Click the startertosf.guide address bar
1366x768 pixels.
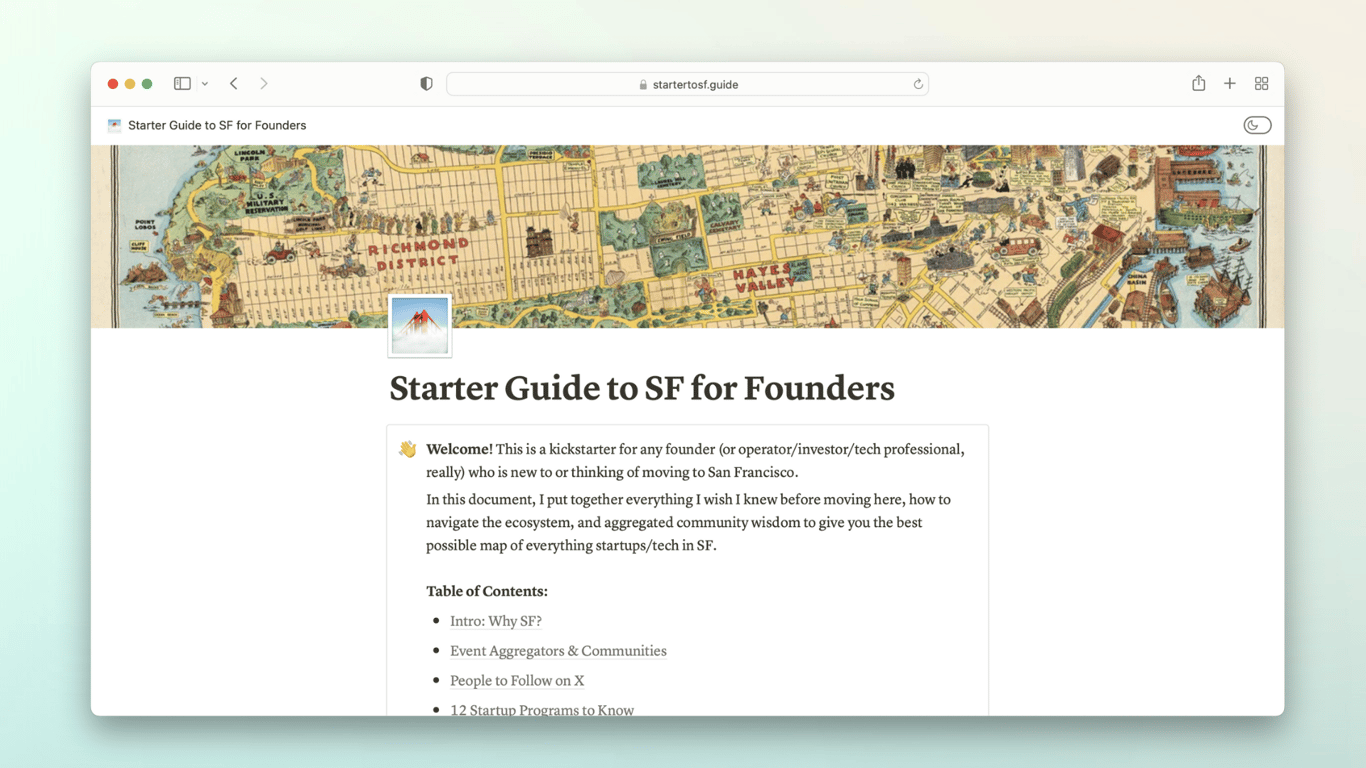(x=687, y=84)
